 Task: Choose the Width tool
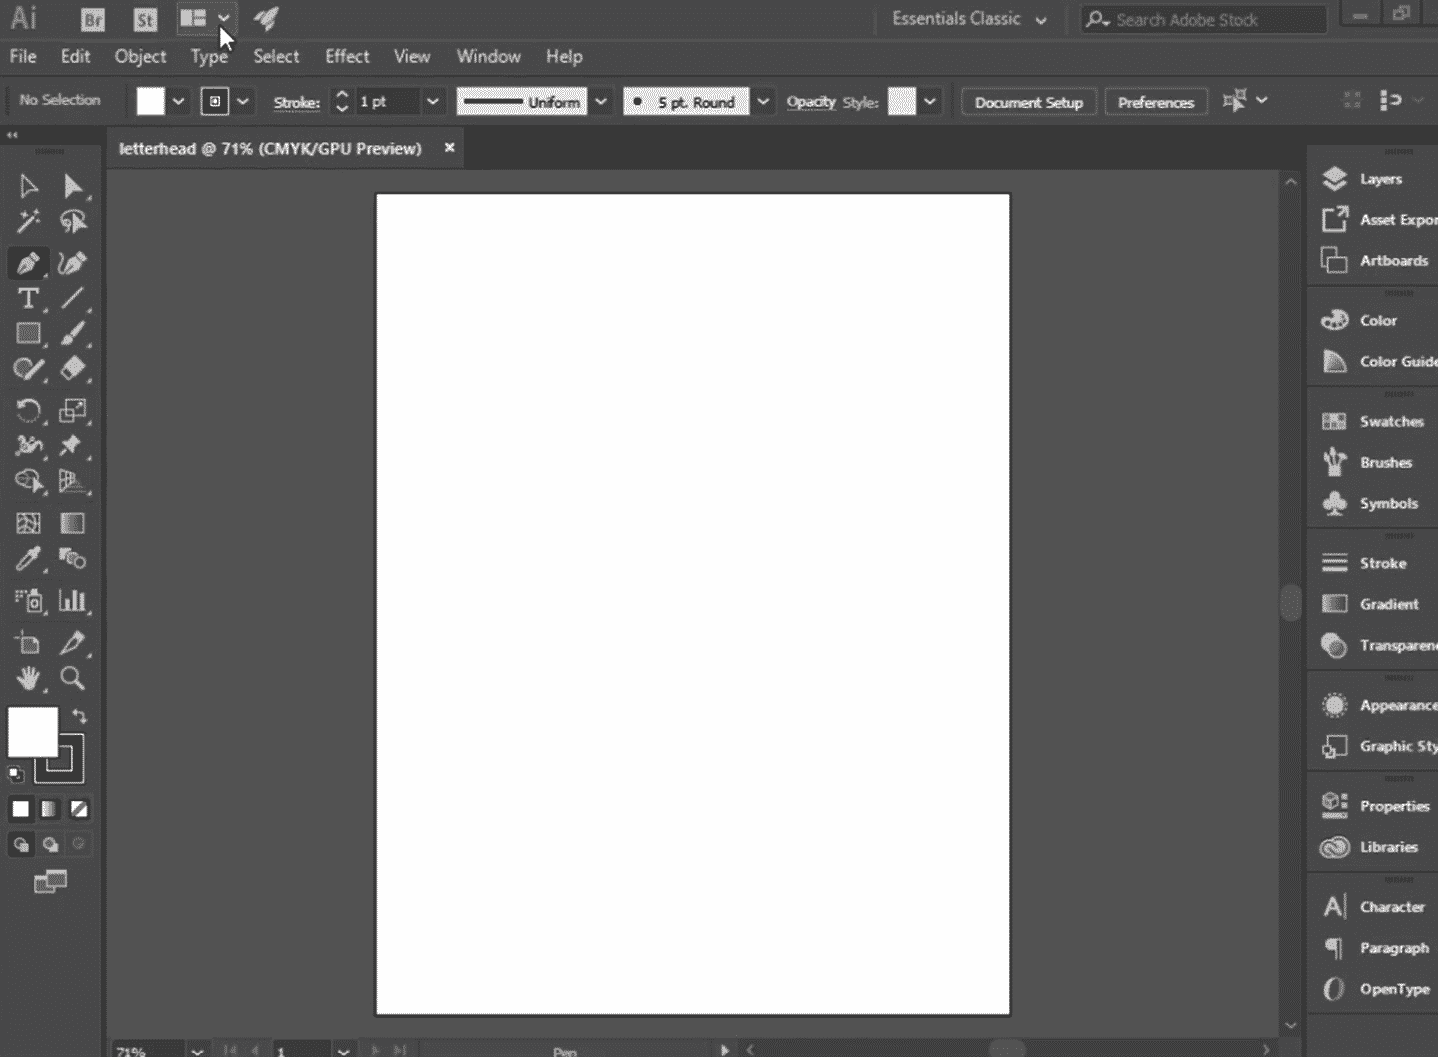pyautogui.click(x=28, y=446)
